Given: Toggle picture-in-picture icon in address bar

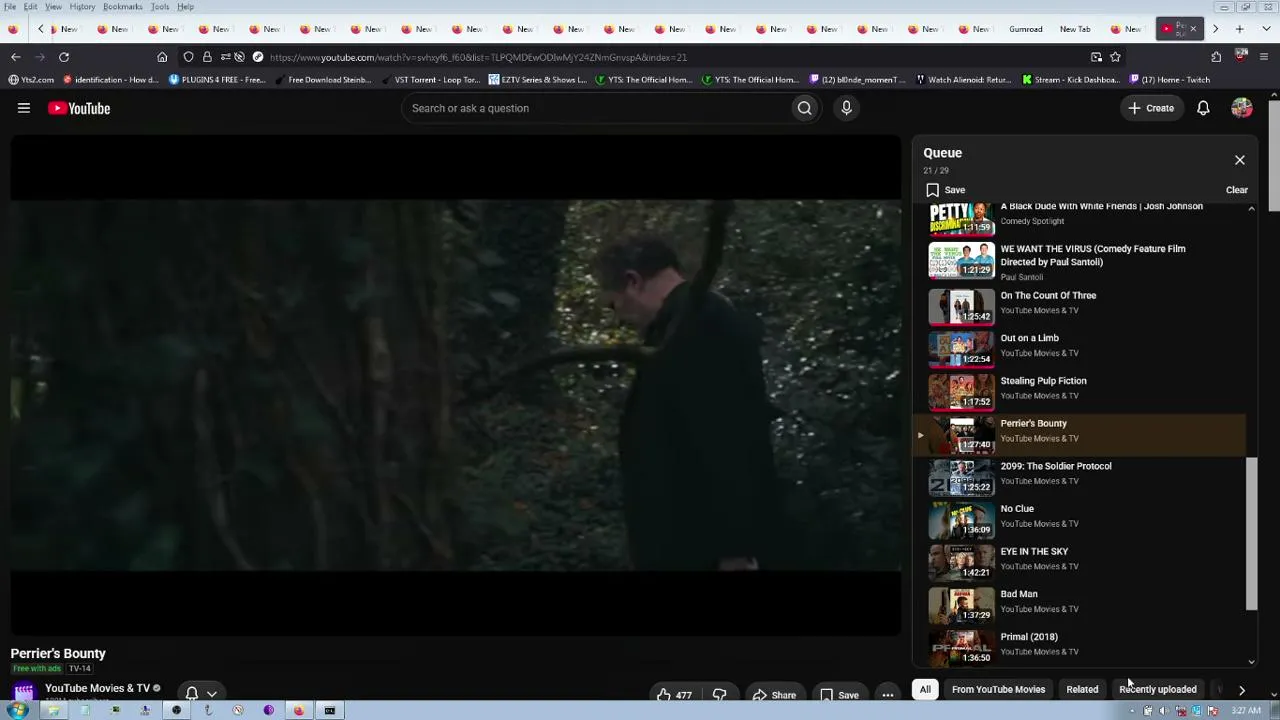Looking at the screenshot, I should pyautogui.click(x=1096, y=57).
